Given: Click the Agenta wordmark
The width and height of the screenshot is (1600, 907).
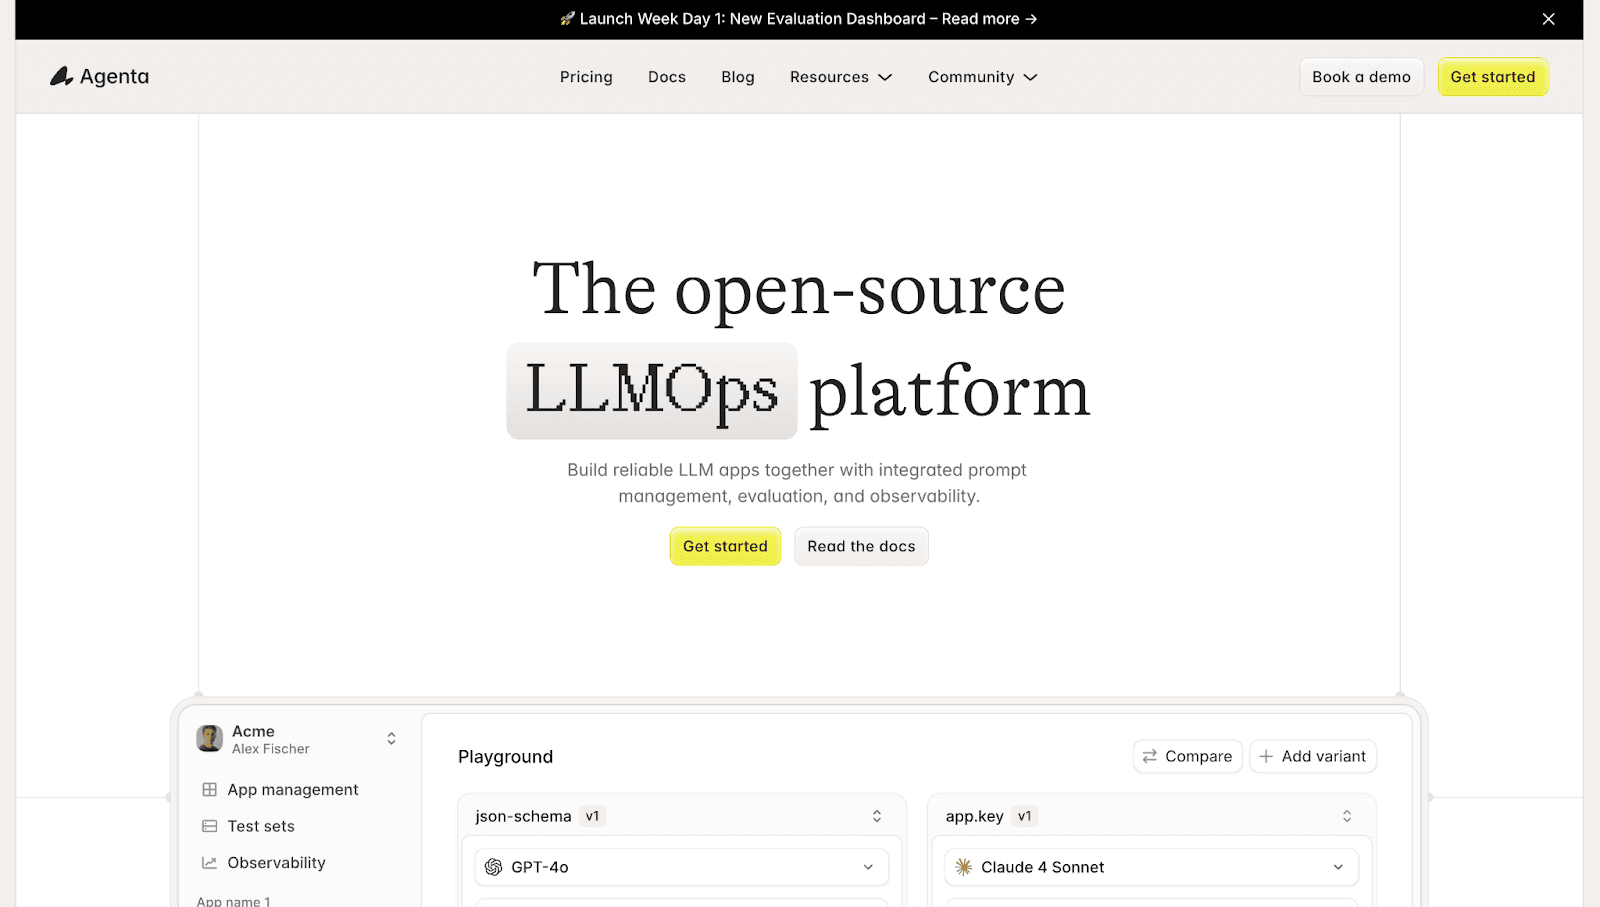Looking at the screenshot, I should pos(115,77).
